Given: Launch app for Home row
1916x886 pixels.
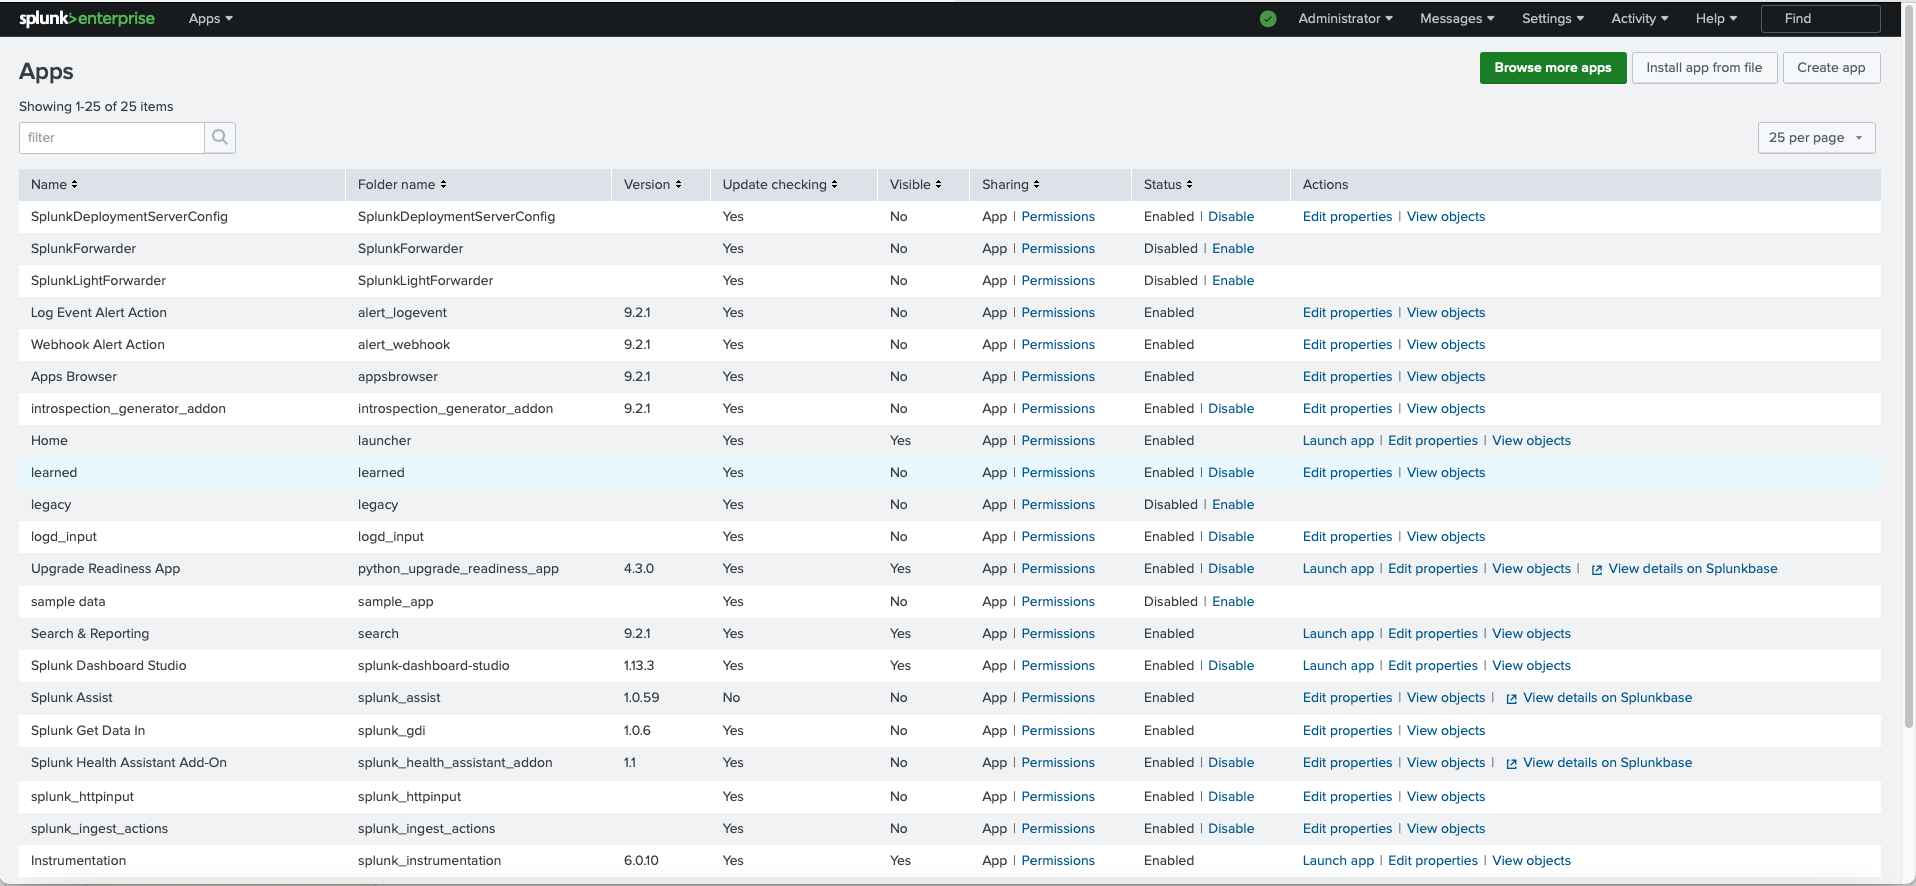Looking at the screenshot, I should pyautogui.click(x=1338, y=441).
